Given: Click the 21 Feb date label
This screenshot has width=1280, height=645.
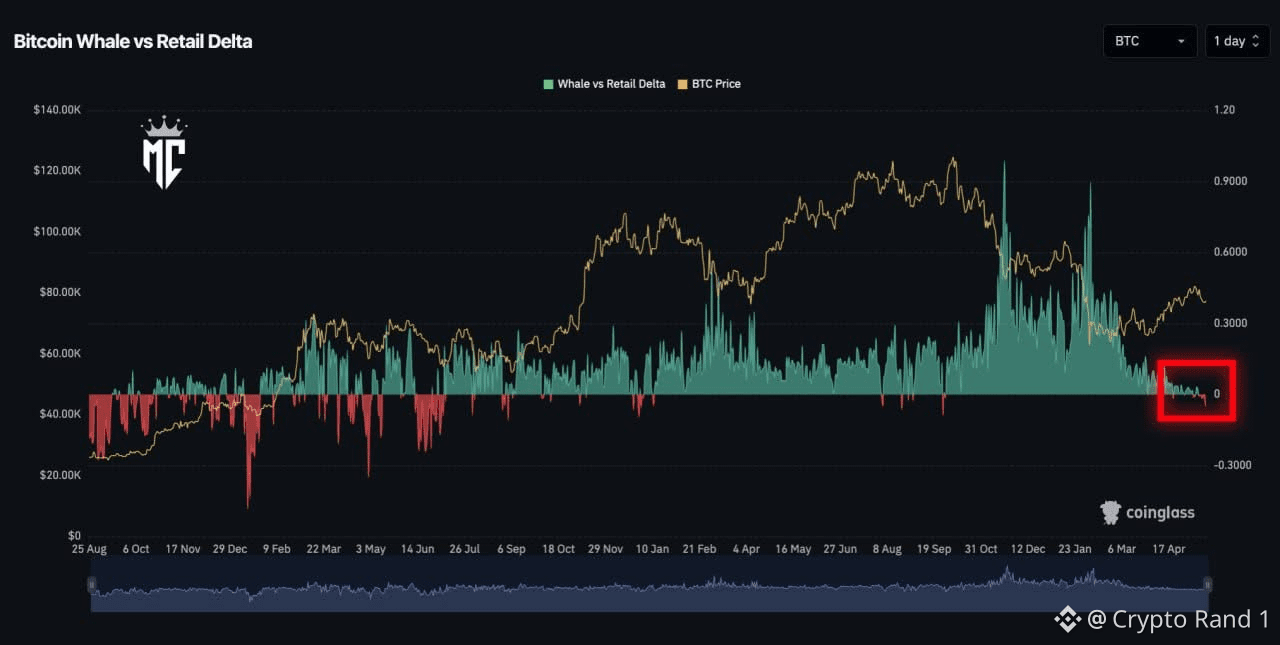Looking at the screenshot, I should 699,549.
